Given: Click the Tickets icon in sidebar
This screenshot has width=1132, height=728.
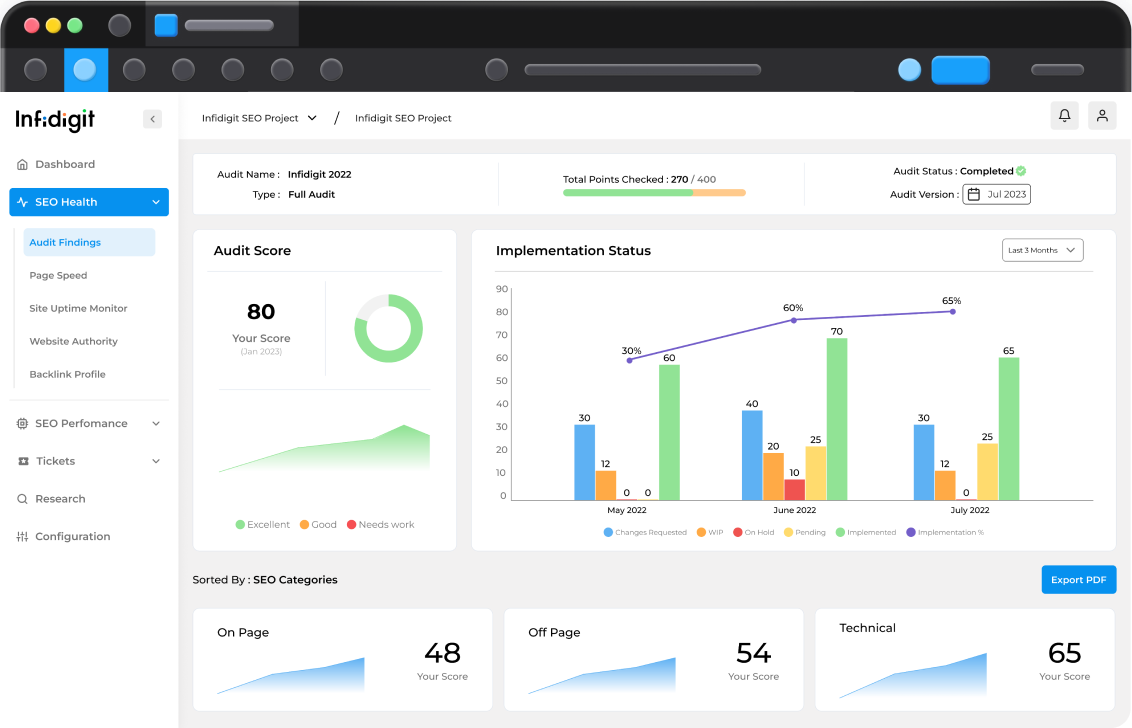Looking at the screenshot, I should point(23,461).
